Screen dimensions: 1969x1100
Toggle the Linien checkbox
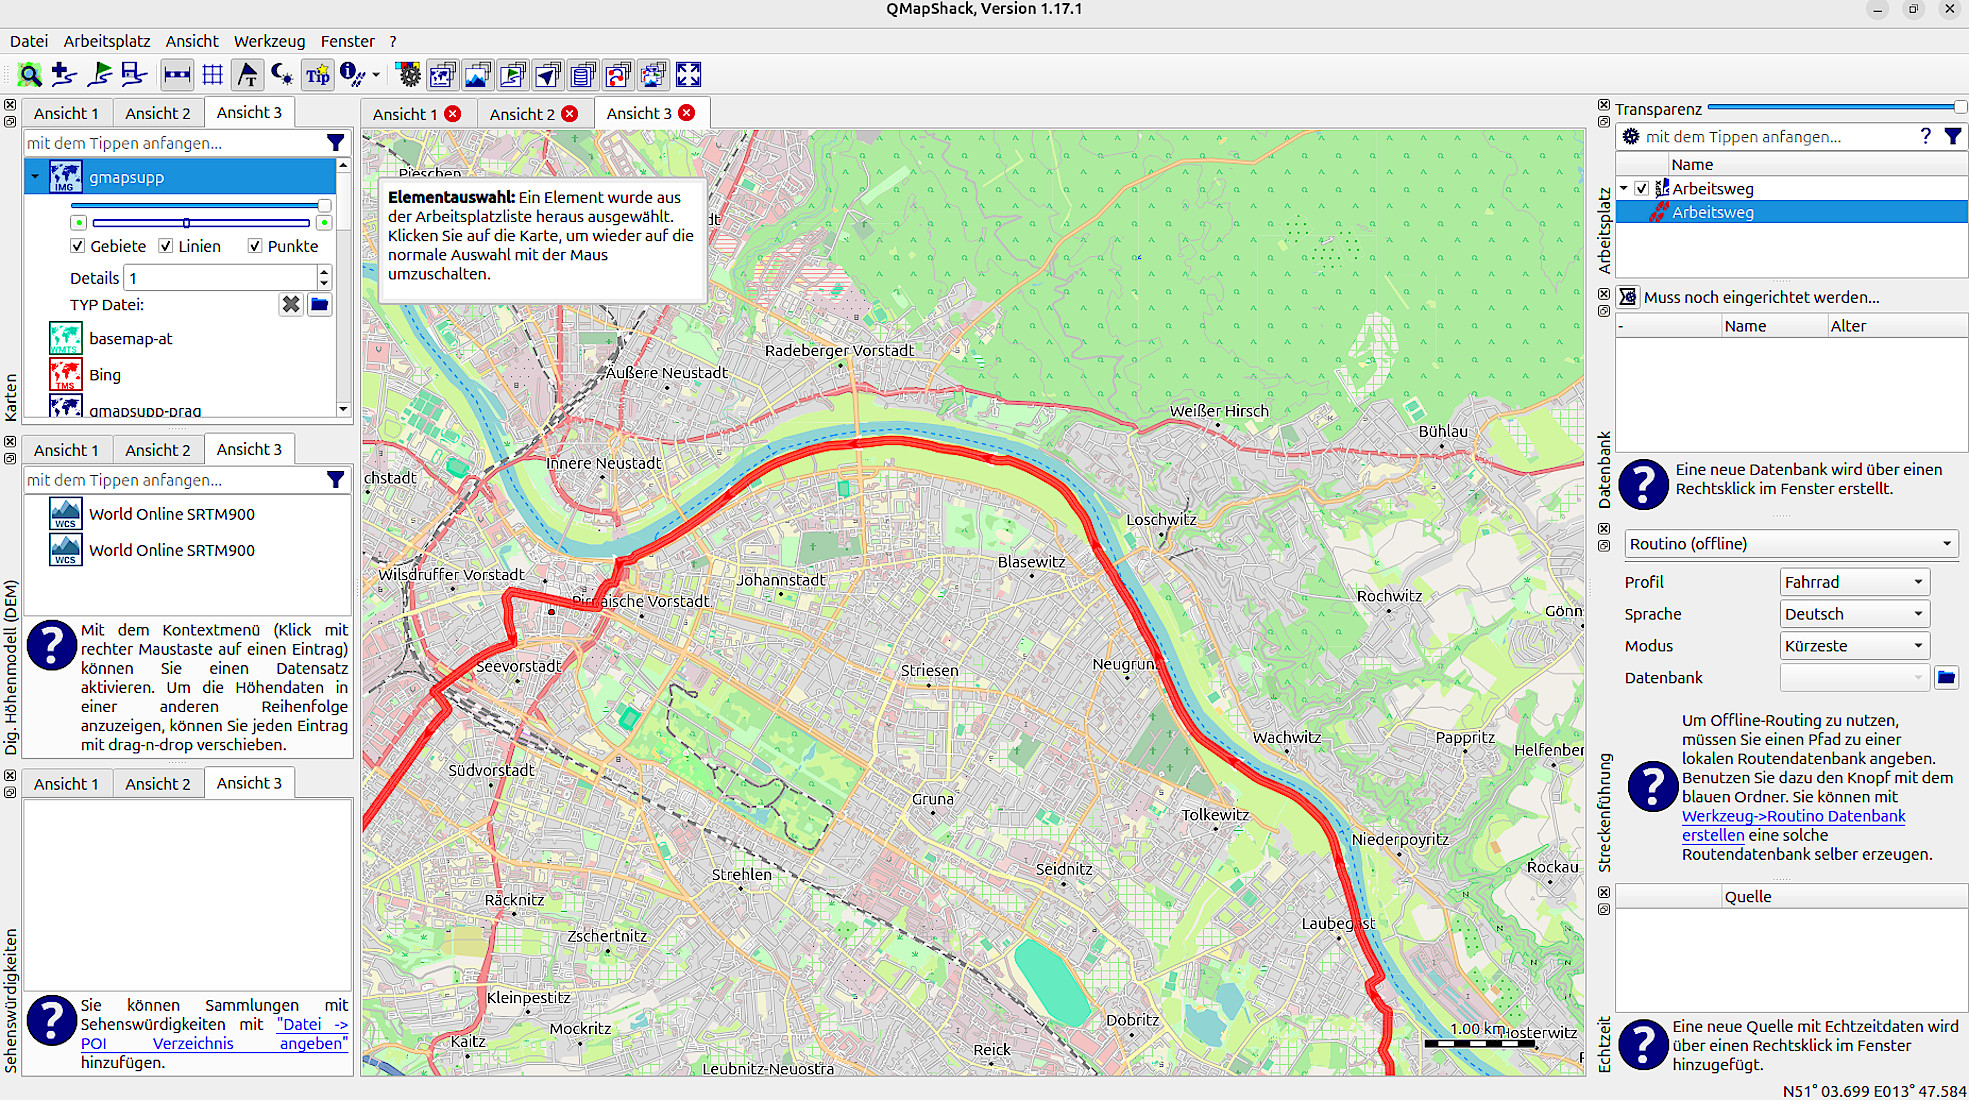[166, 246]
